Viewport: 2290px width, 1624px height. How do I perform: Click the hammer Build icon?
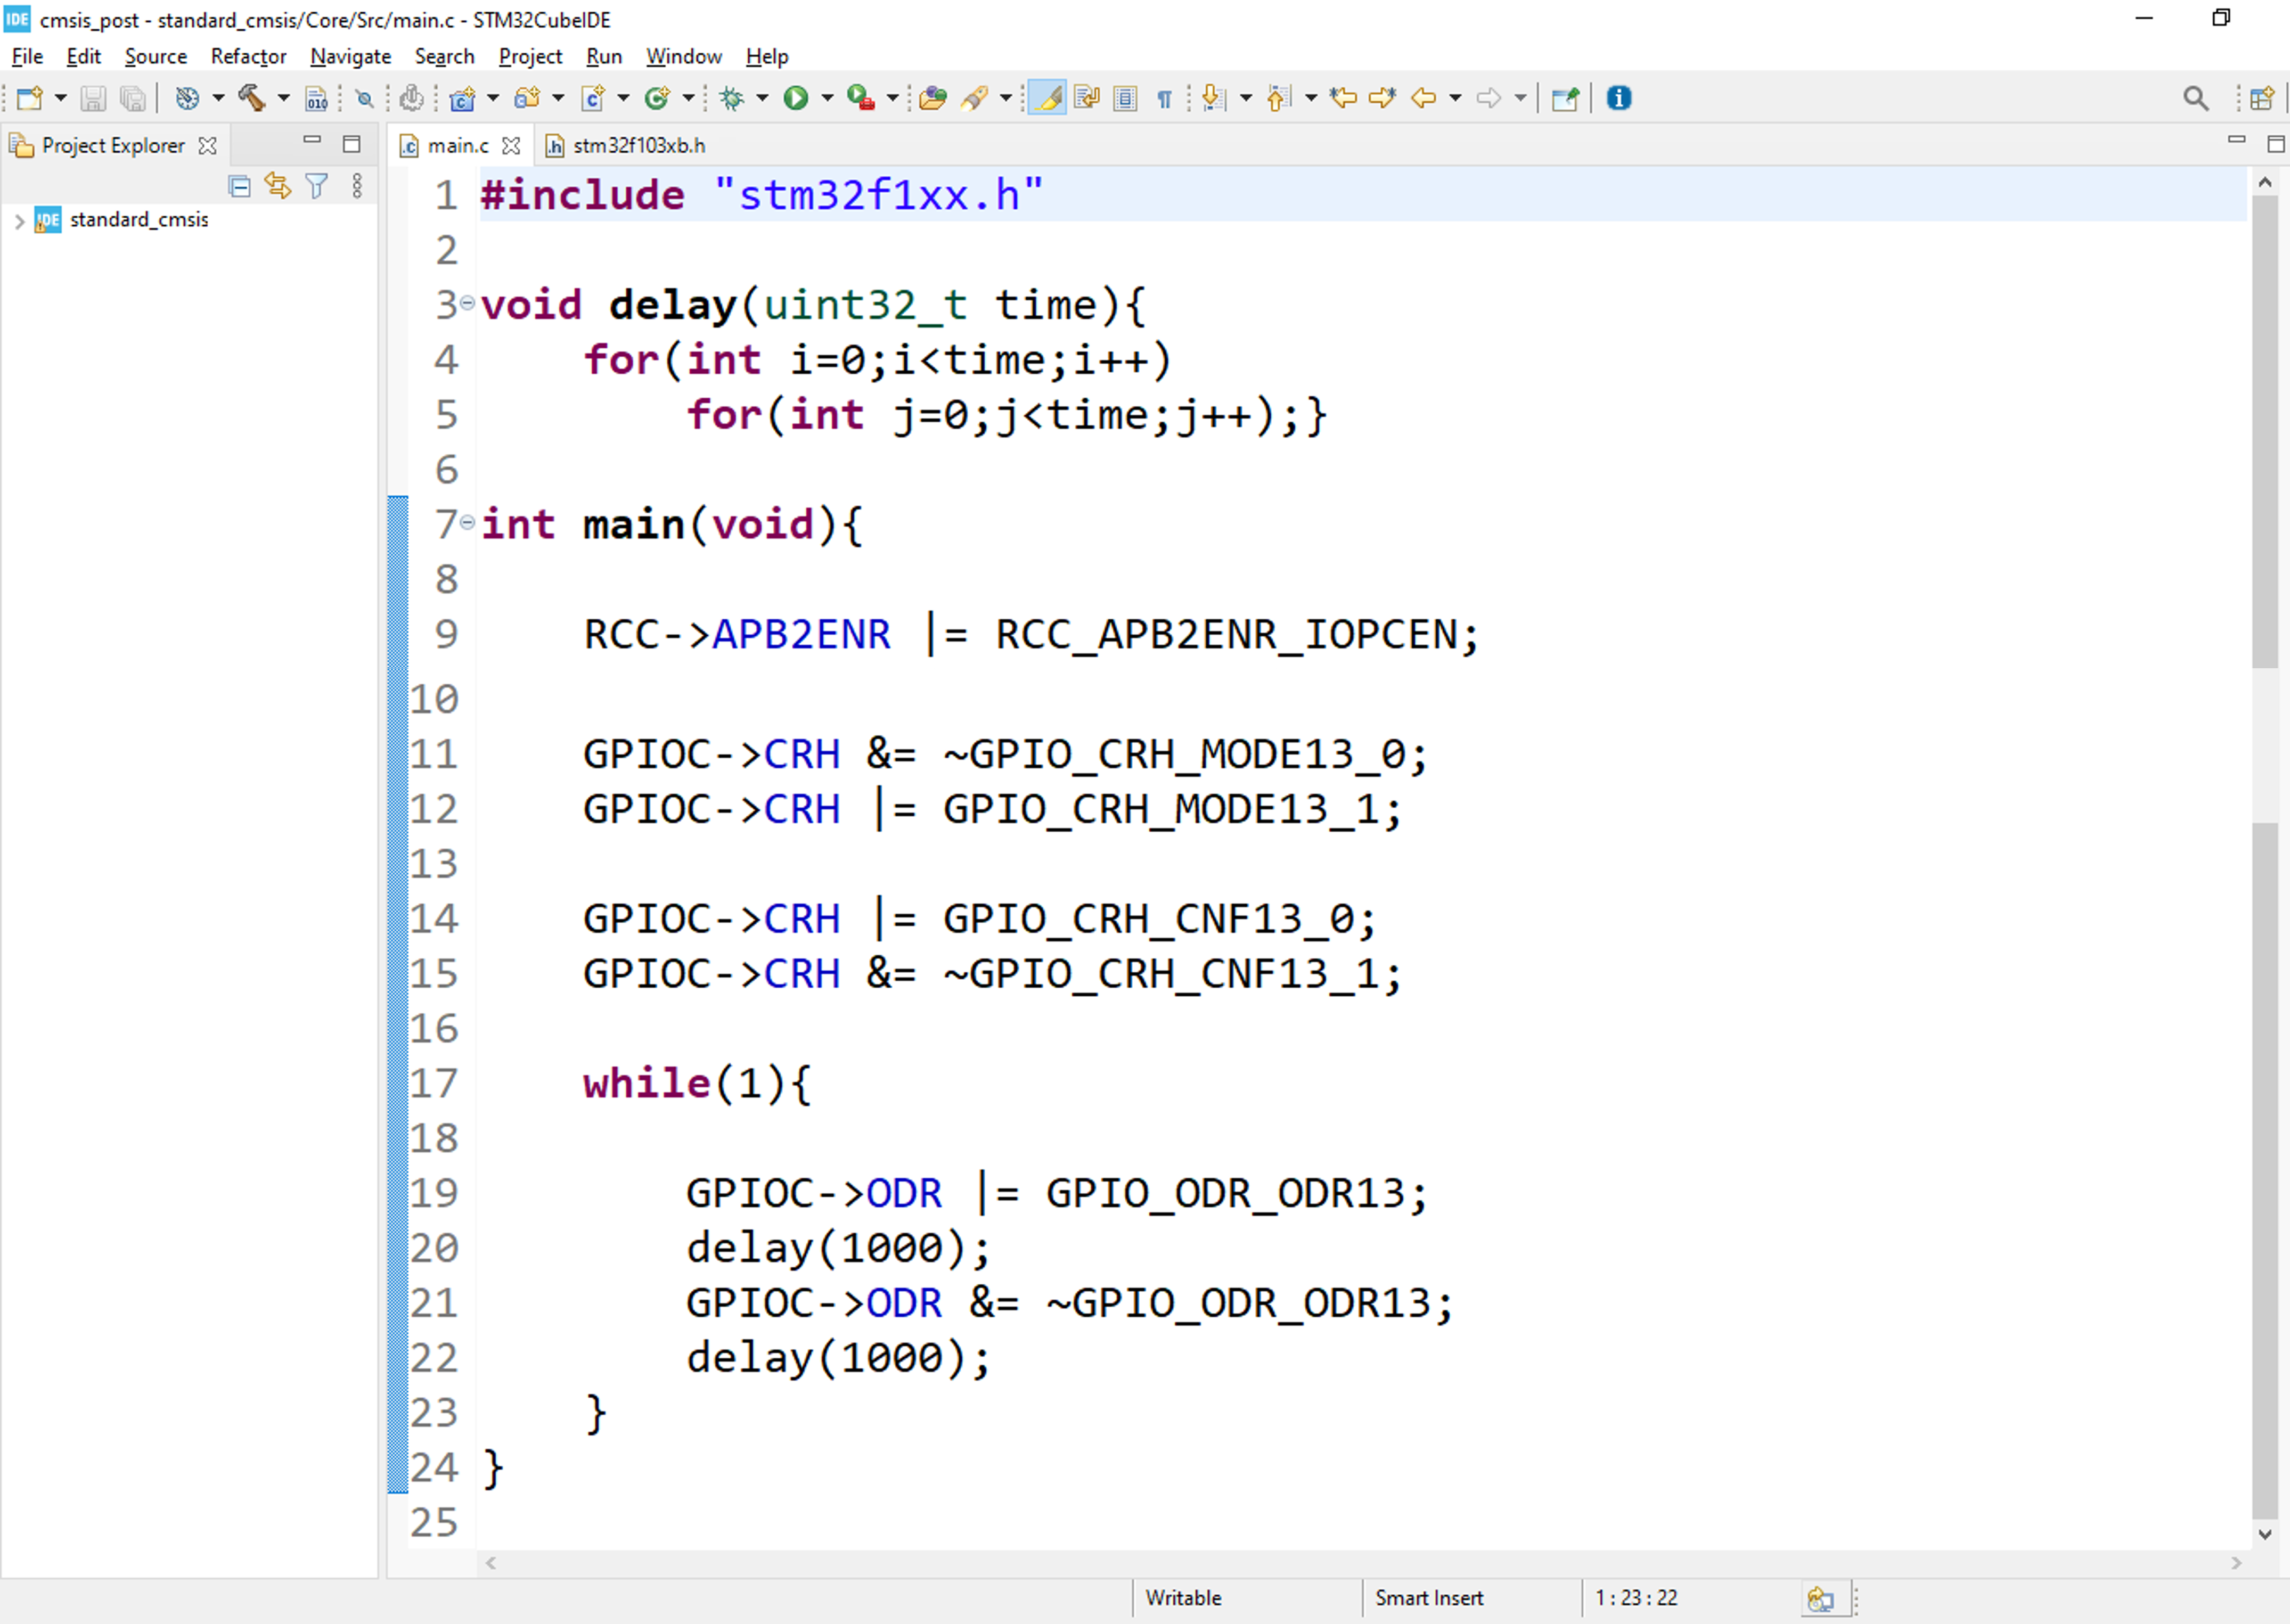pyautogui.click(x=251, y=98)
